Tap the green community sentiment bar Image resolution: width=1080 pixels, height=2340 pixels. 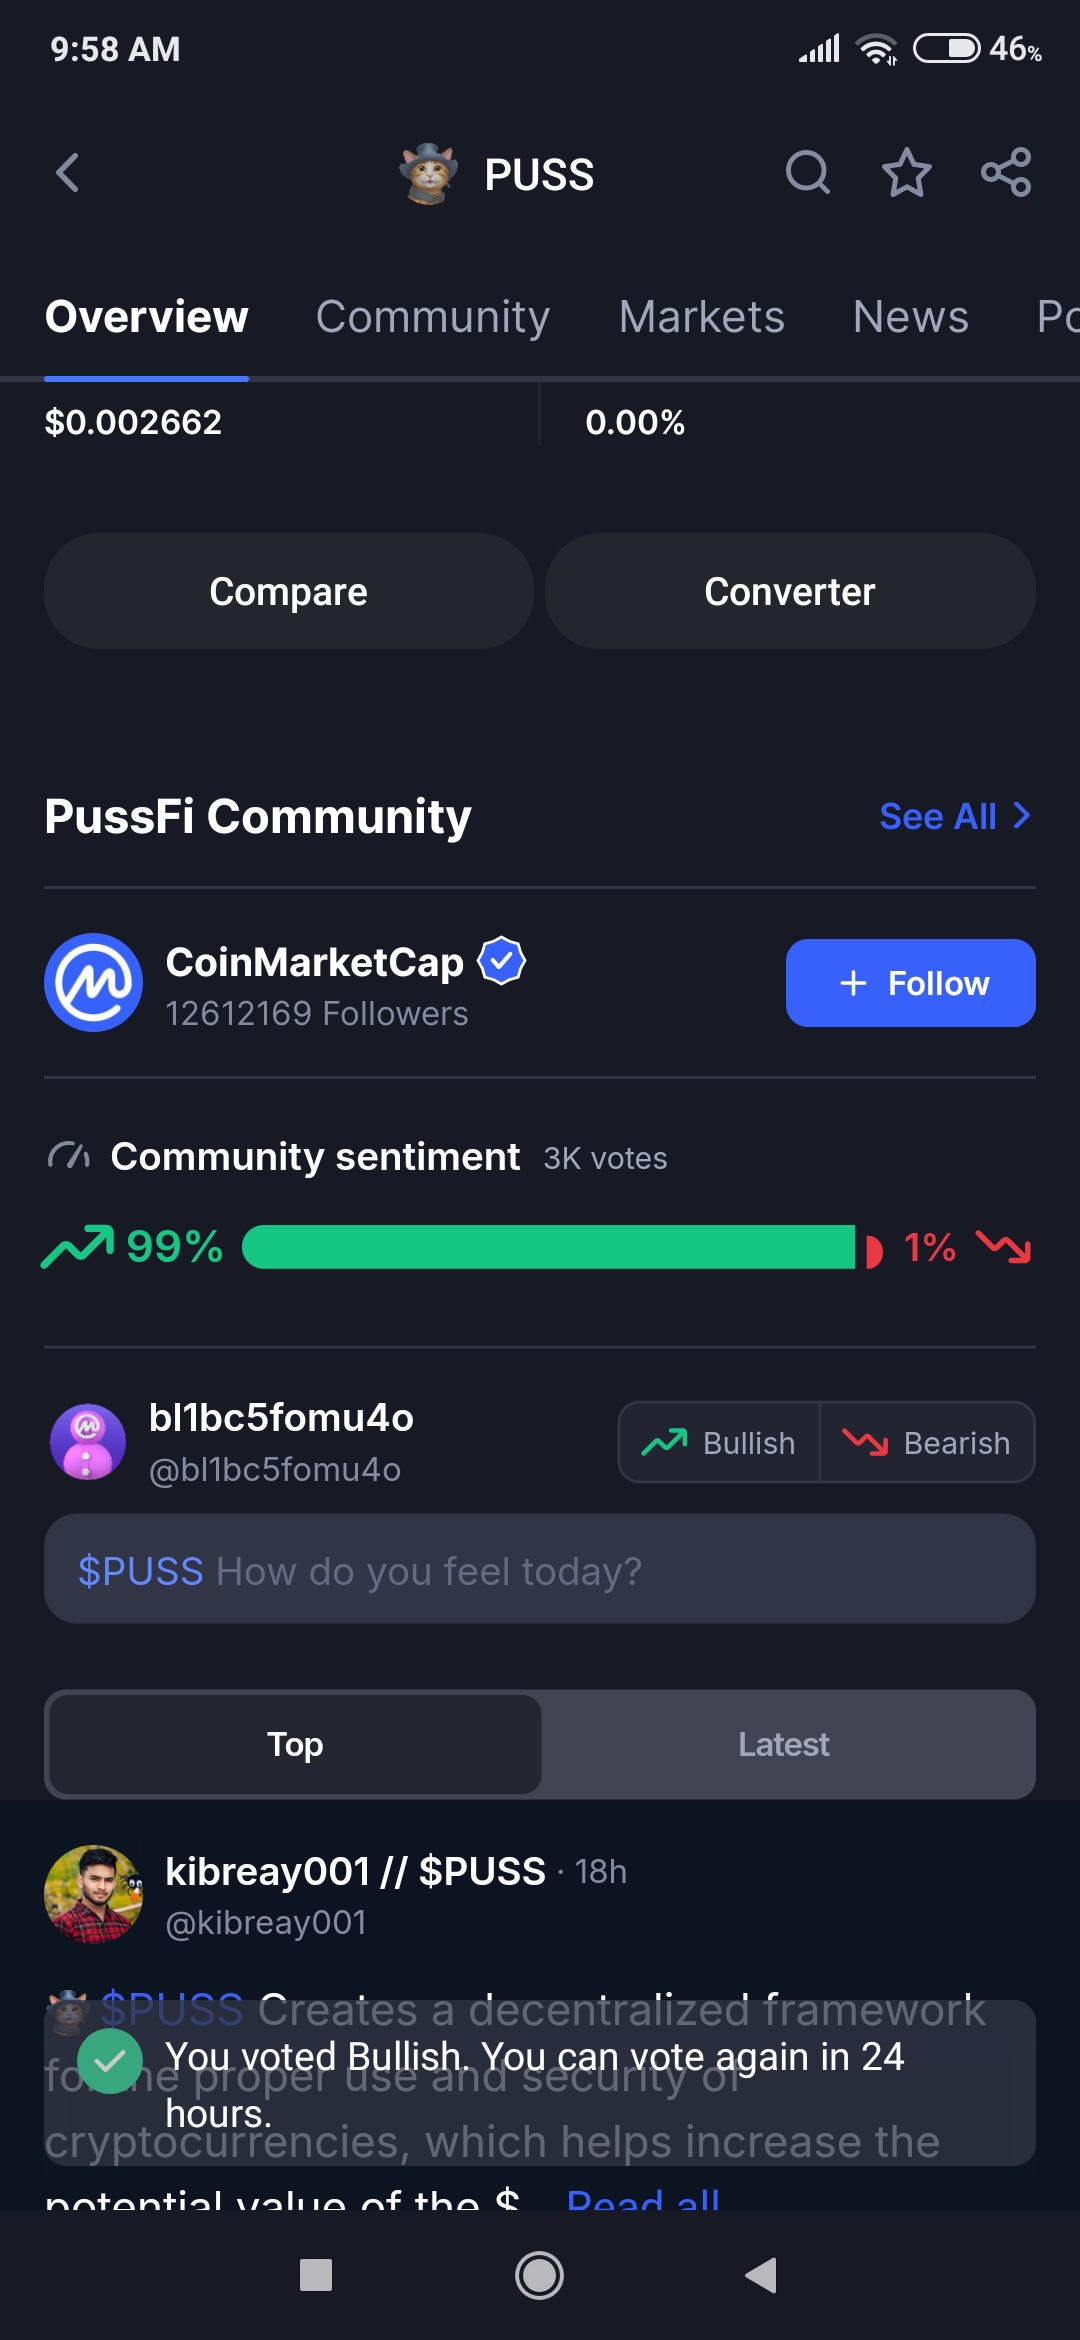coord(549,1247)
